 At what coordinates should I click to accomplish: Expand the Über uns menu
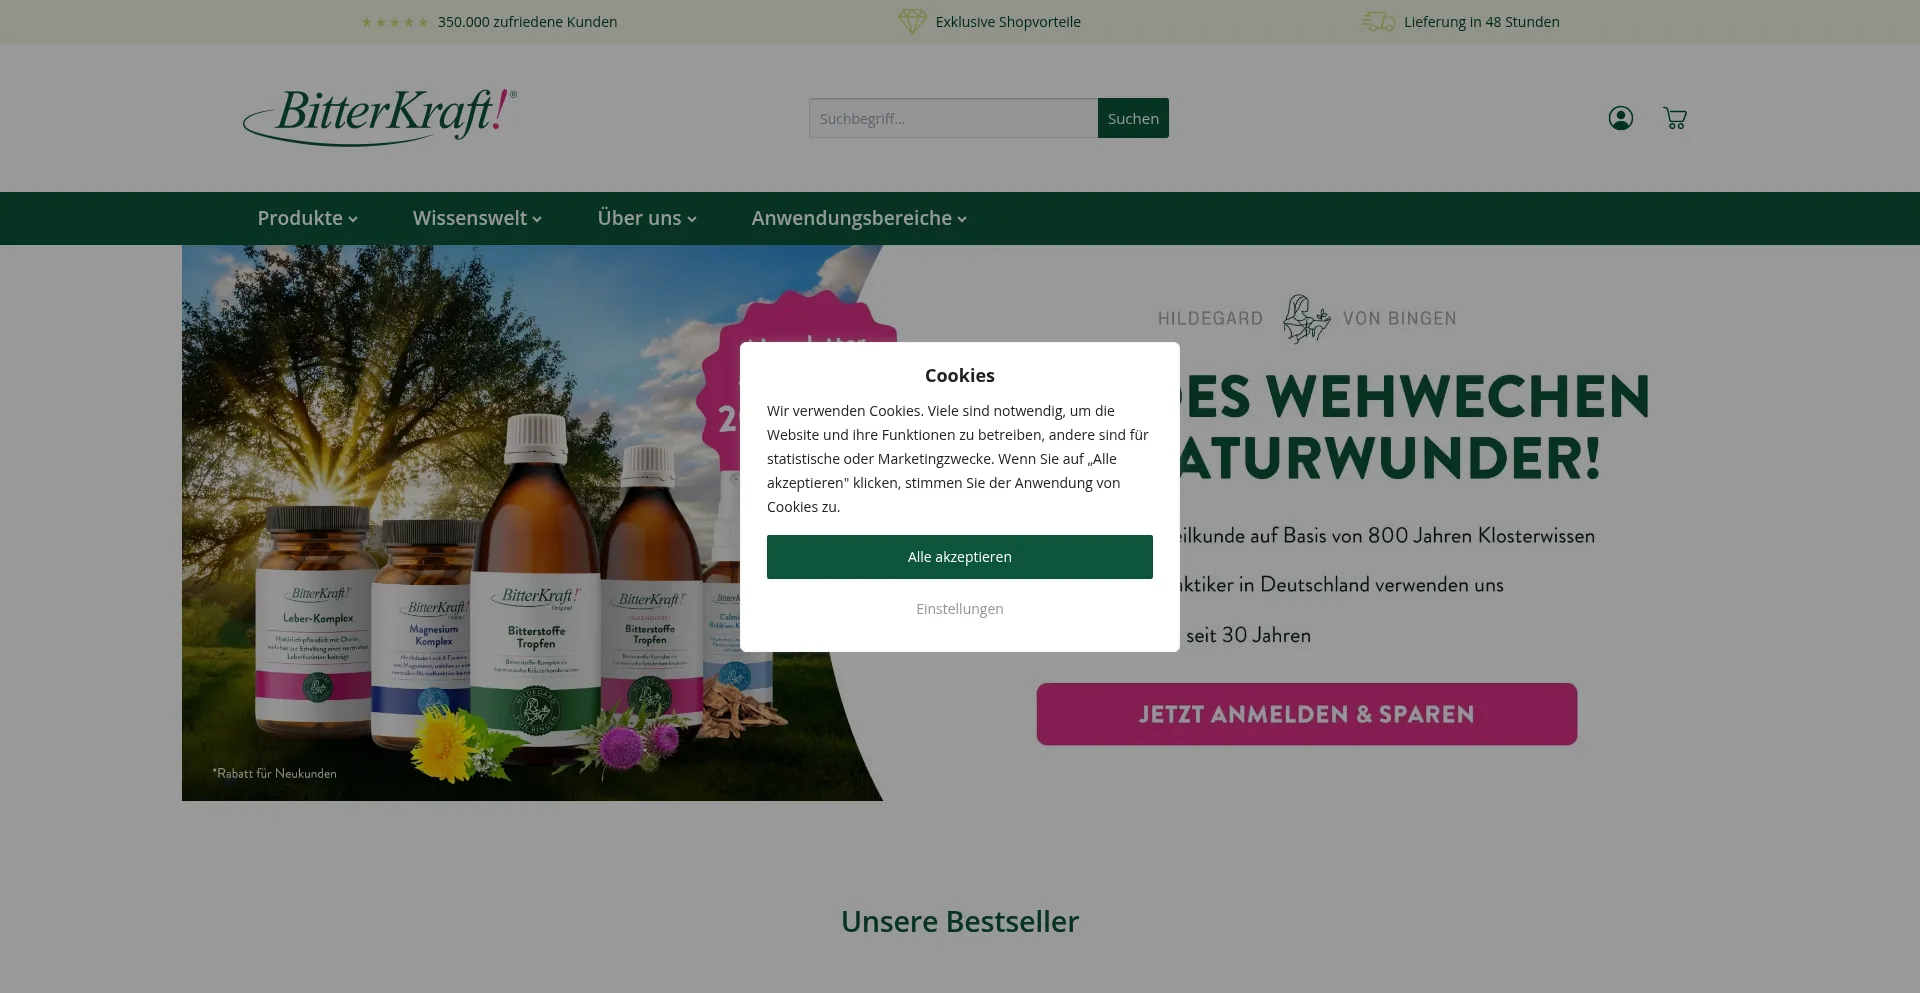coord(647,218)
